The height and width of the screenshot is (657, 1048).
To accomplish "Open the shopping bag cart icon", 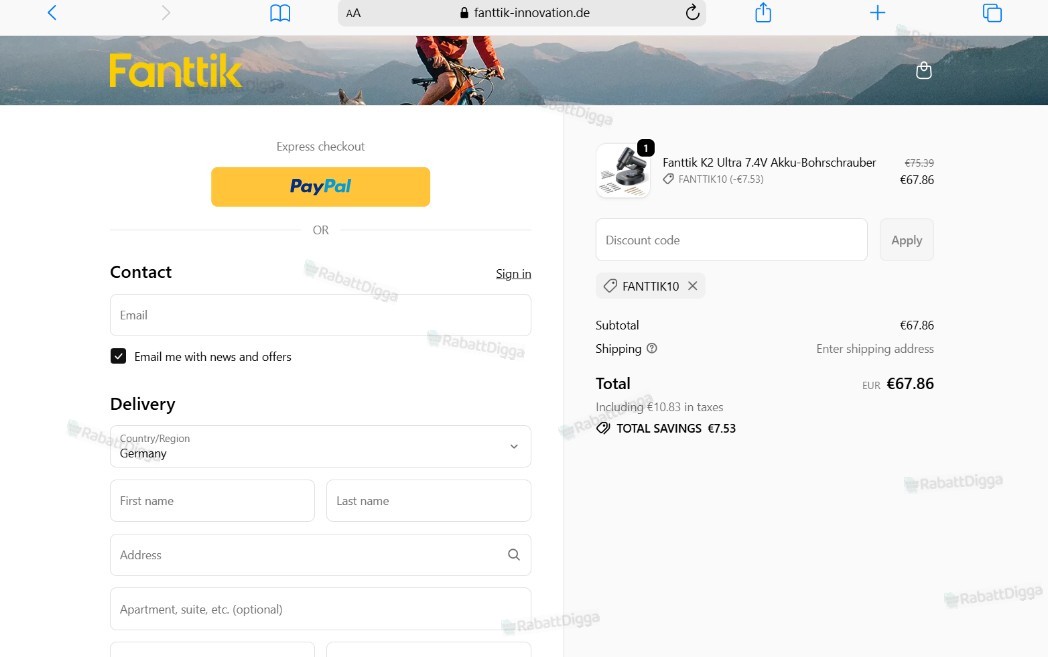I will click(924, 70).
